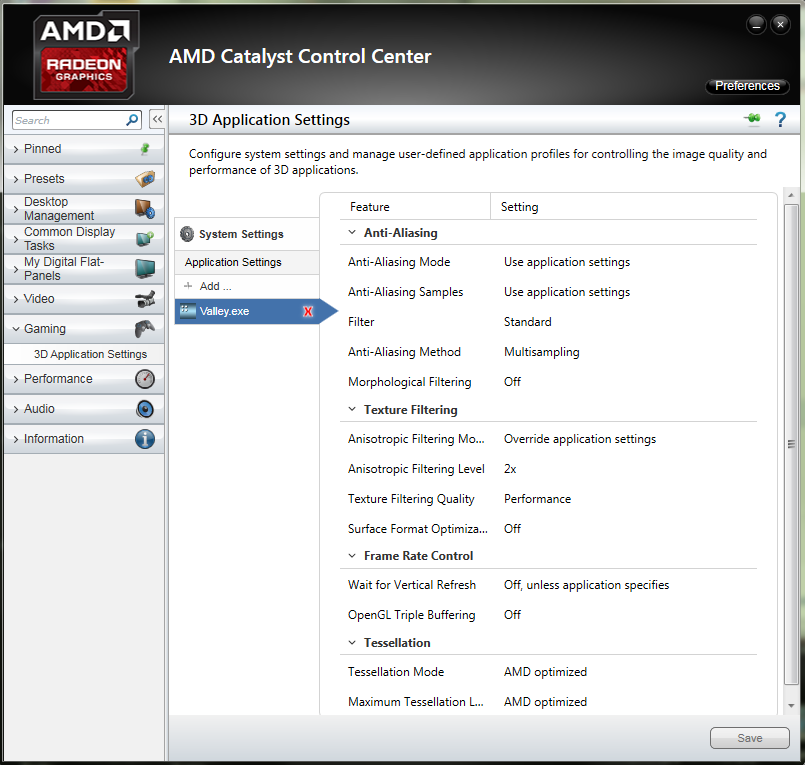Change Anti-Aliasing Mode setting value
The width and height of the screenshot is (805, 765).
pyautogui.click(x=567, y=262)
